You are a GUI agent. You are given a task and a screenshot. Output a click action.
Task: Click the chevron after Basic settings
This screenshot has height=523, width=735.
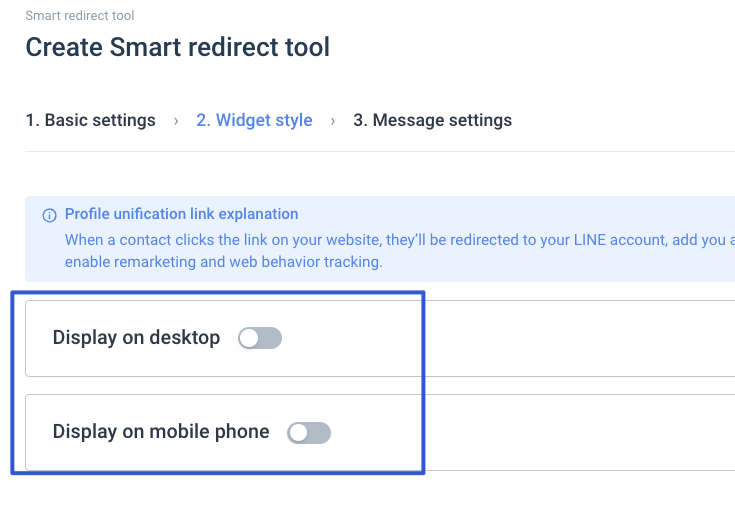pos(176,121)
